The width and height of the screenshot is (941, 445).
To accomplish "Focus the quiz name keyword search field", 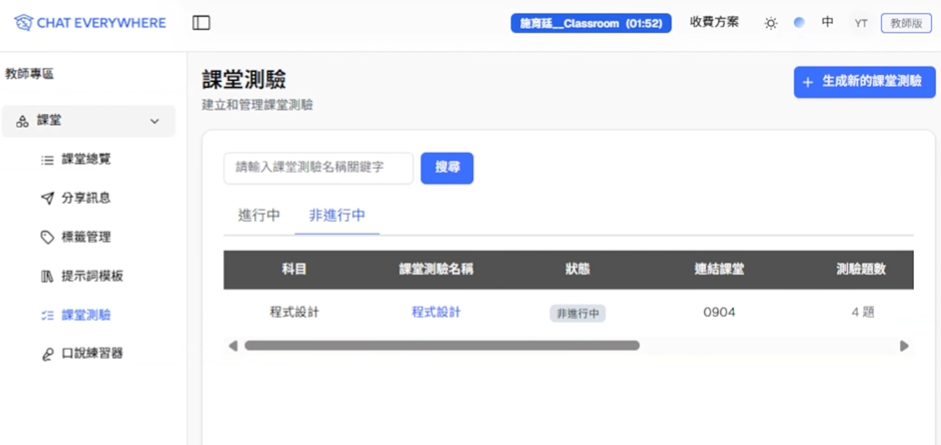I will click(x=319, y=168).
